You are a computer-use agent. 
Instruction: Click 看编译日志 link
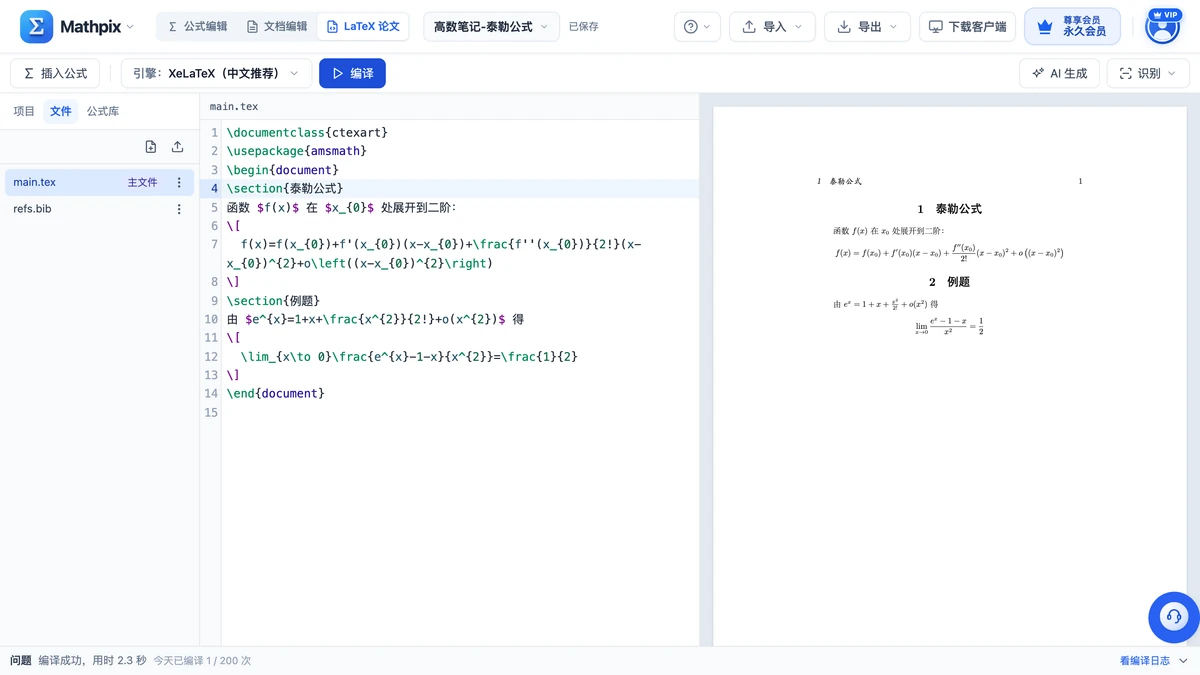tap(1145, 661)
